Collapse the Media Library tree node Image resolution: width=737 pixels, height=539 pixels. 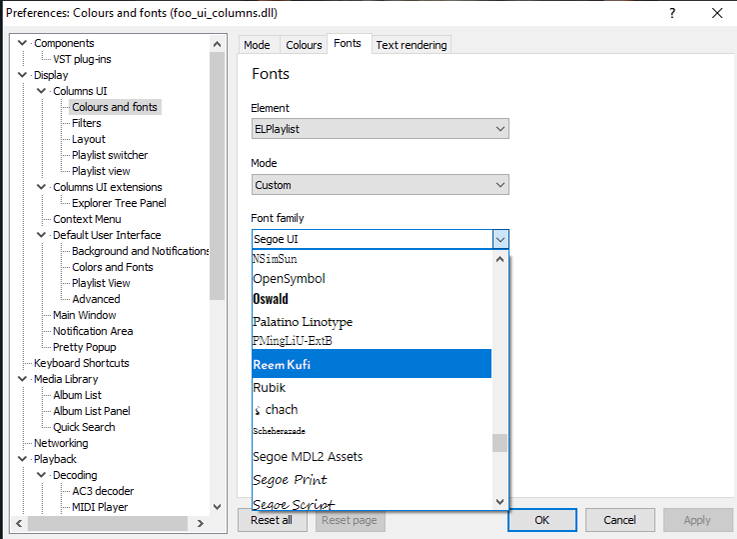click(x=23, y=379)
